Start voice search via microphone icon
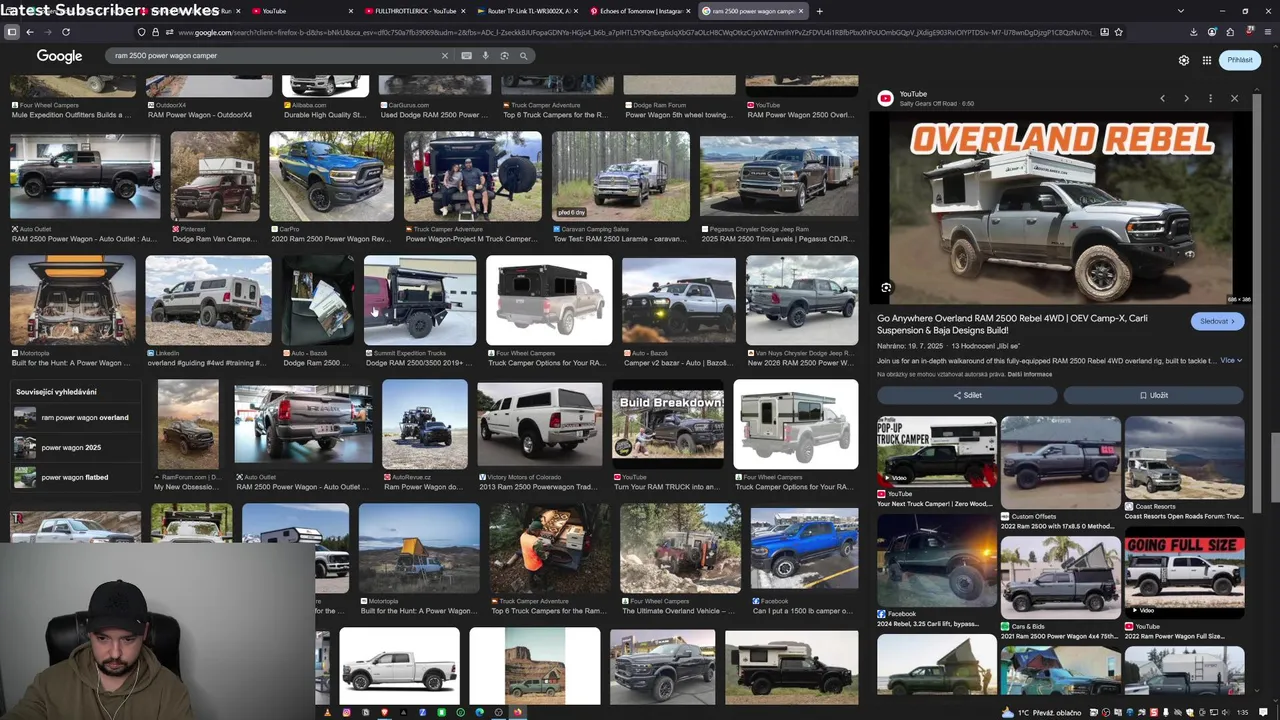1280x720 pixels. [485, 56]
